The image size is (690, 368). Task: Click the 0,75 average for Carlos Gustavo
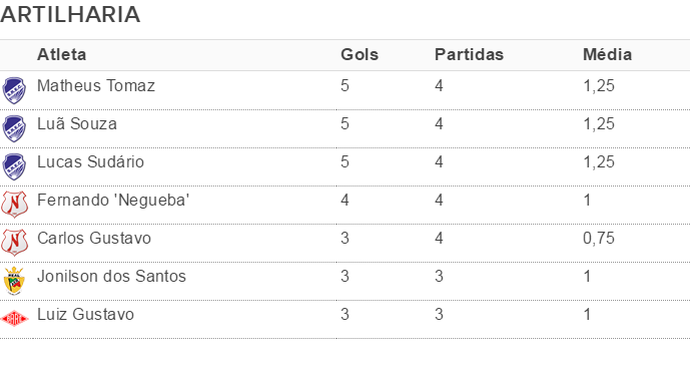pyautogui.click(x=598, y=239)
